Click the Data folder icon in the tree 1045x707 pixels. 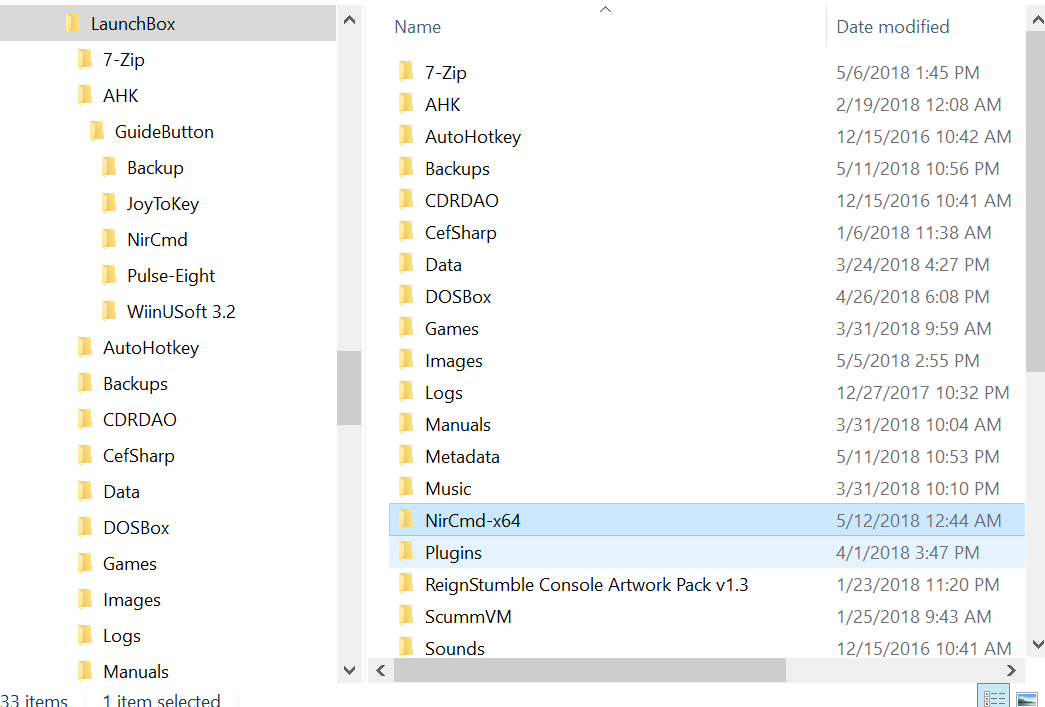coord(85,492)
